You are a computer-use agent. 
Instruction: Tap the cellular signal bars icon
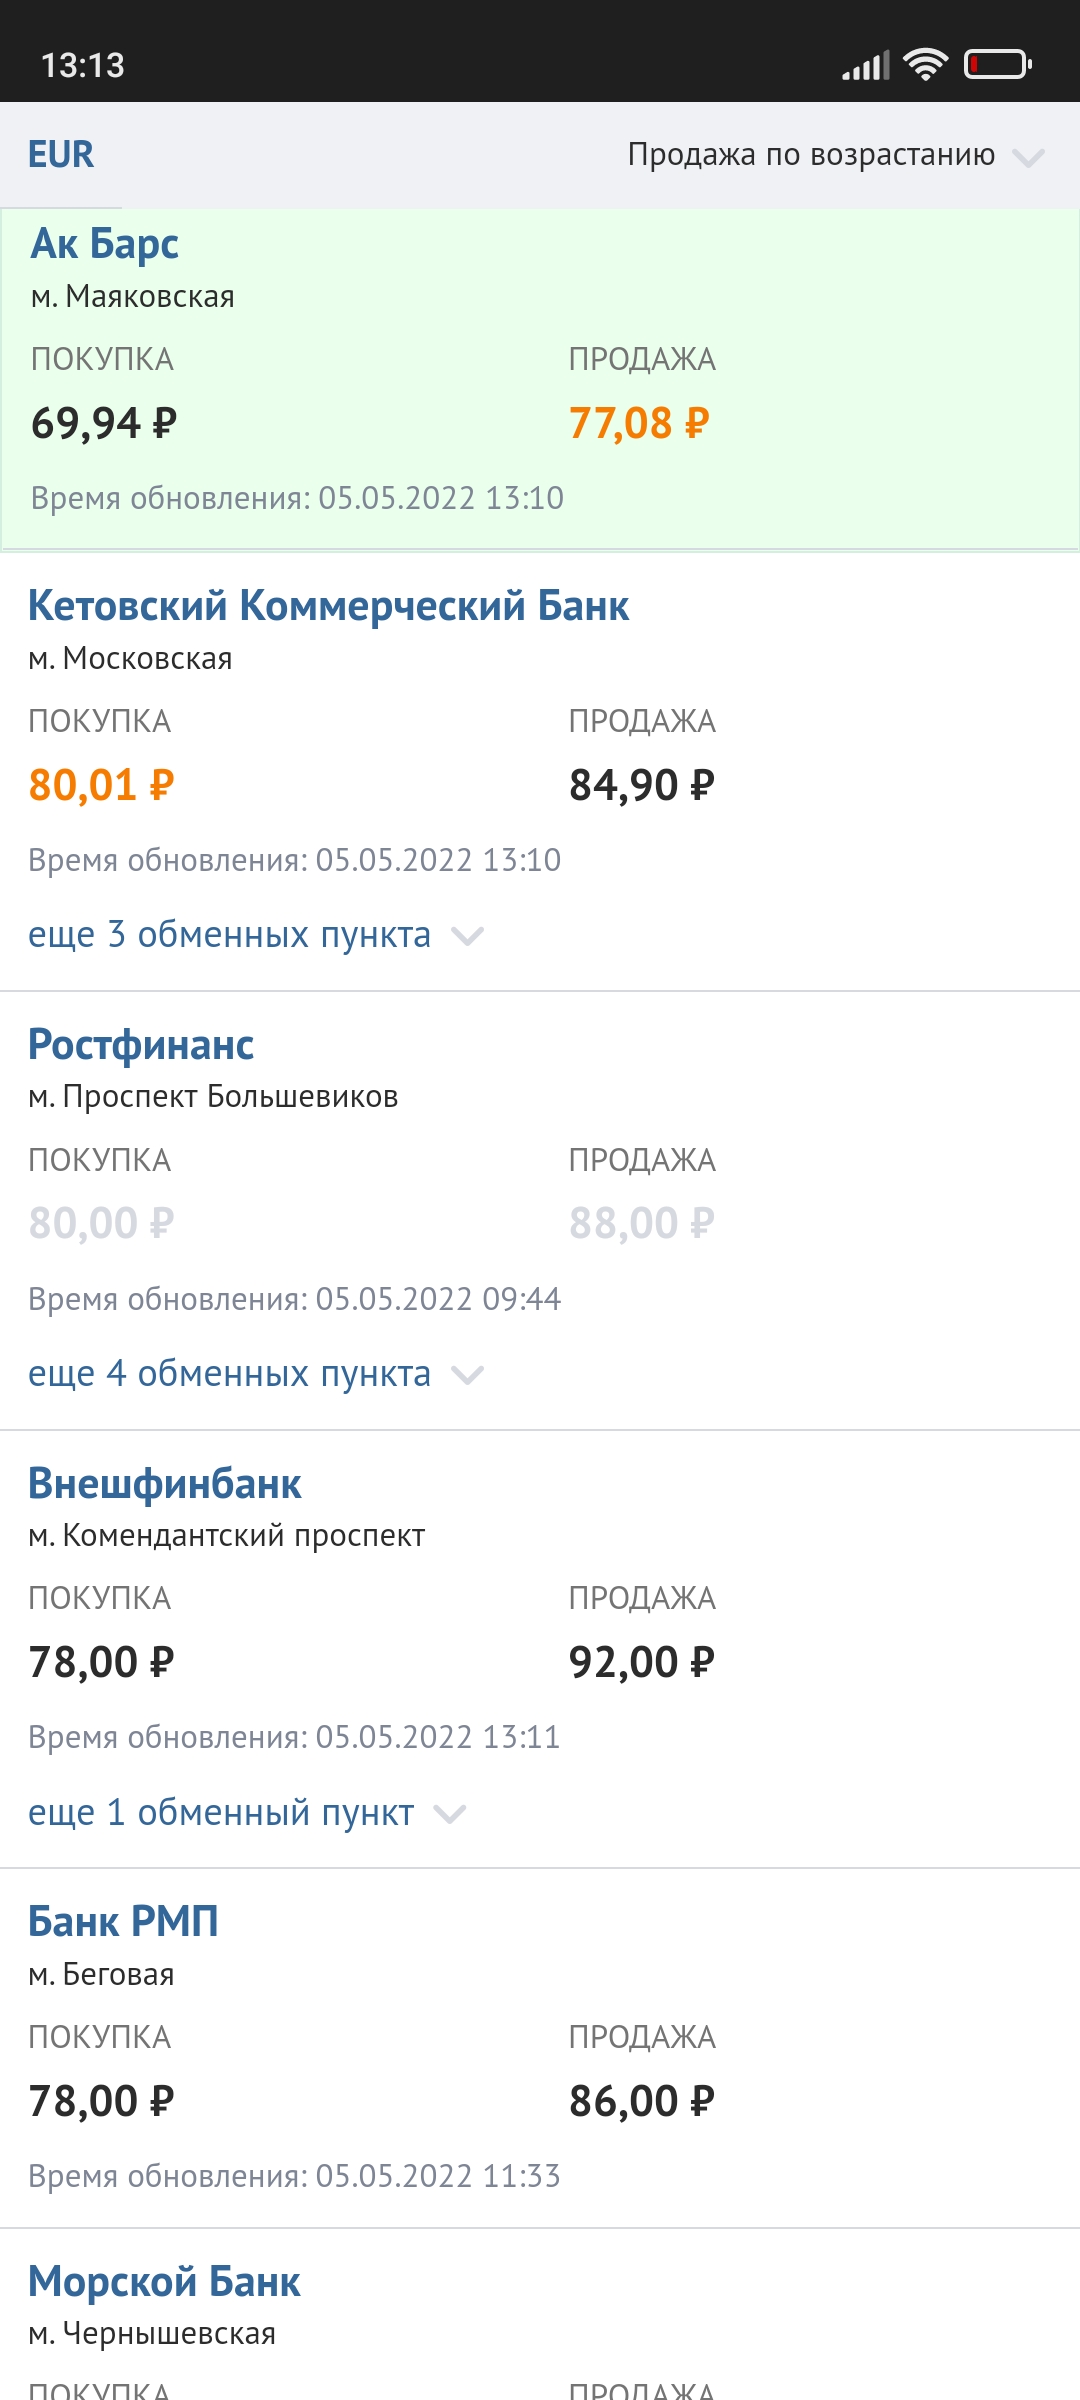(x=866, y=66)
